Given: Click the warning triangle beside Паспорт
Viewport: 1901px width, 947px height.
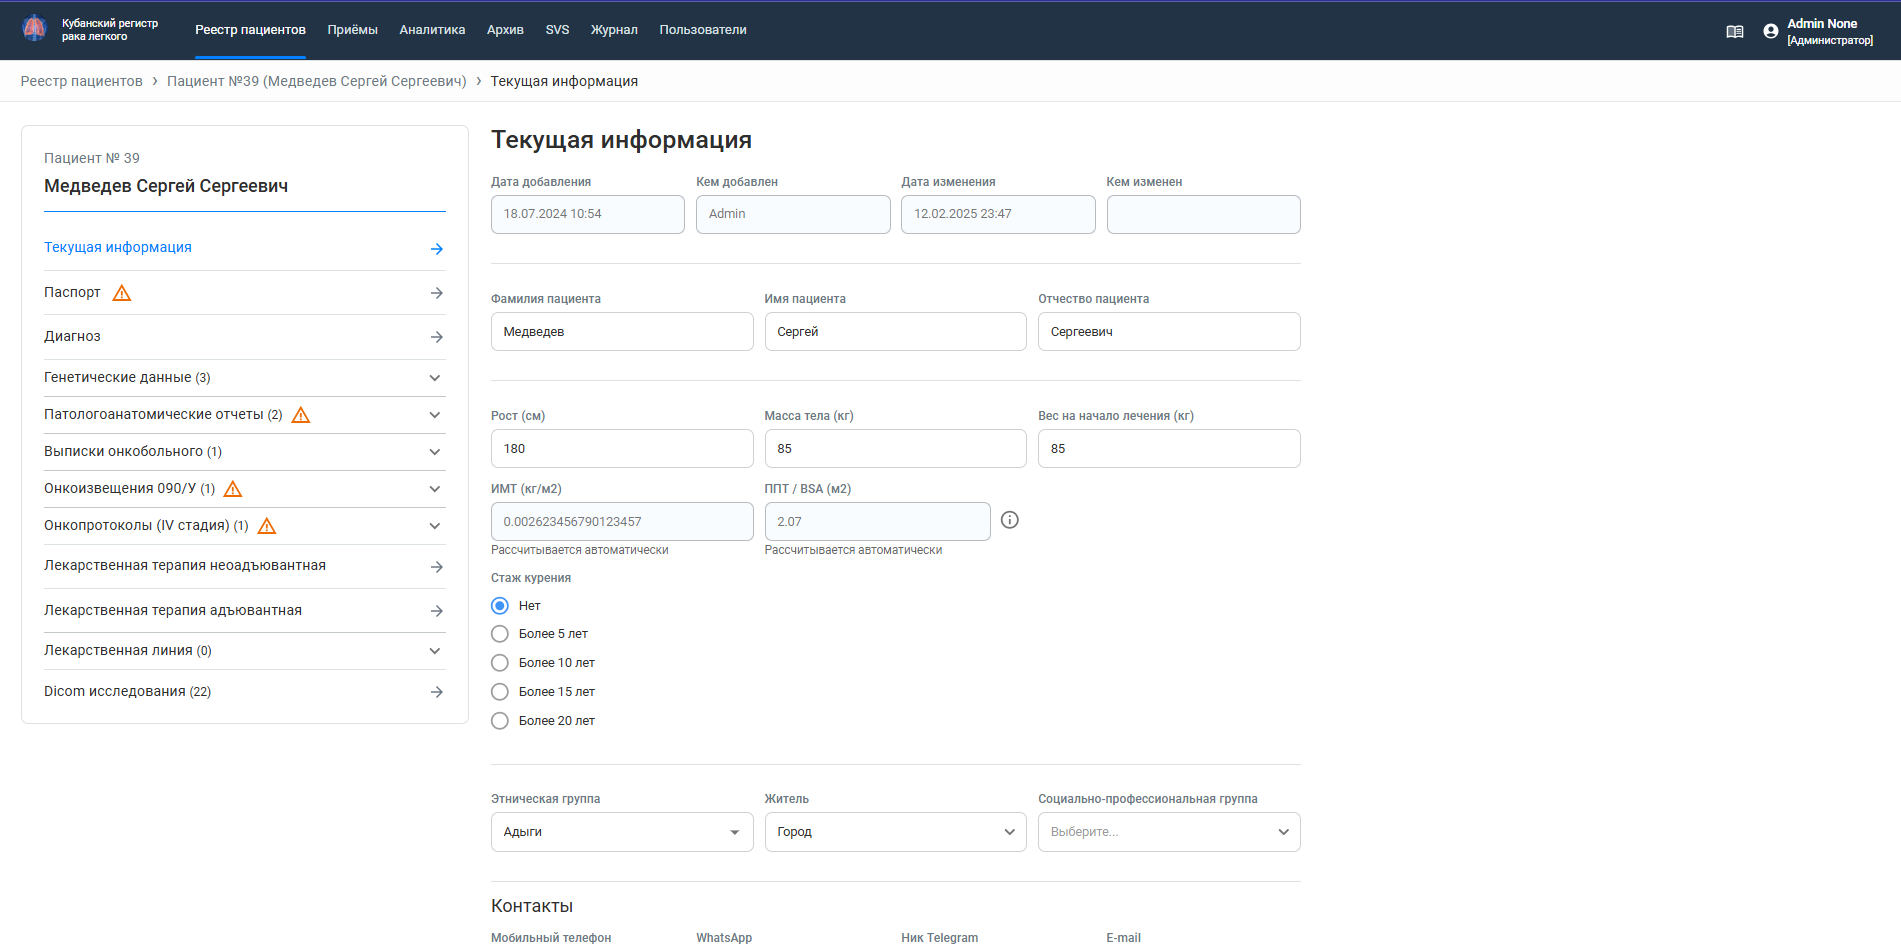Looking at the screenshot, I should (122, 293).
